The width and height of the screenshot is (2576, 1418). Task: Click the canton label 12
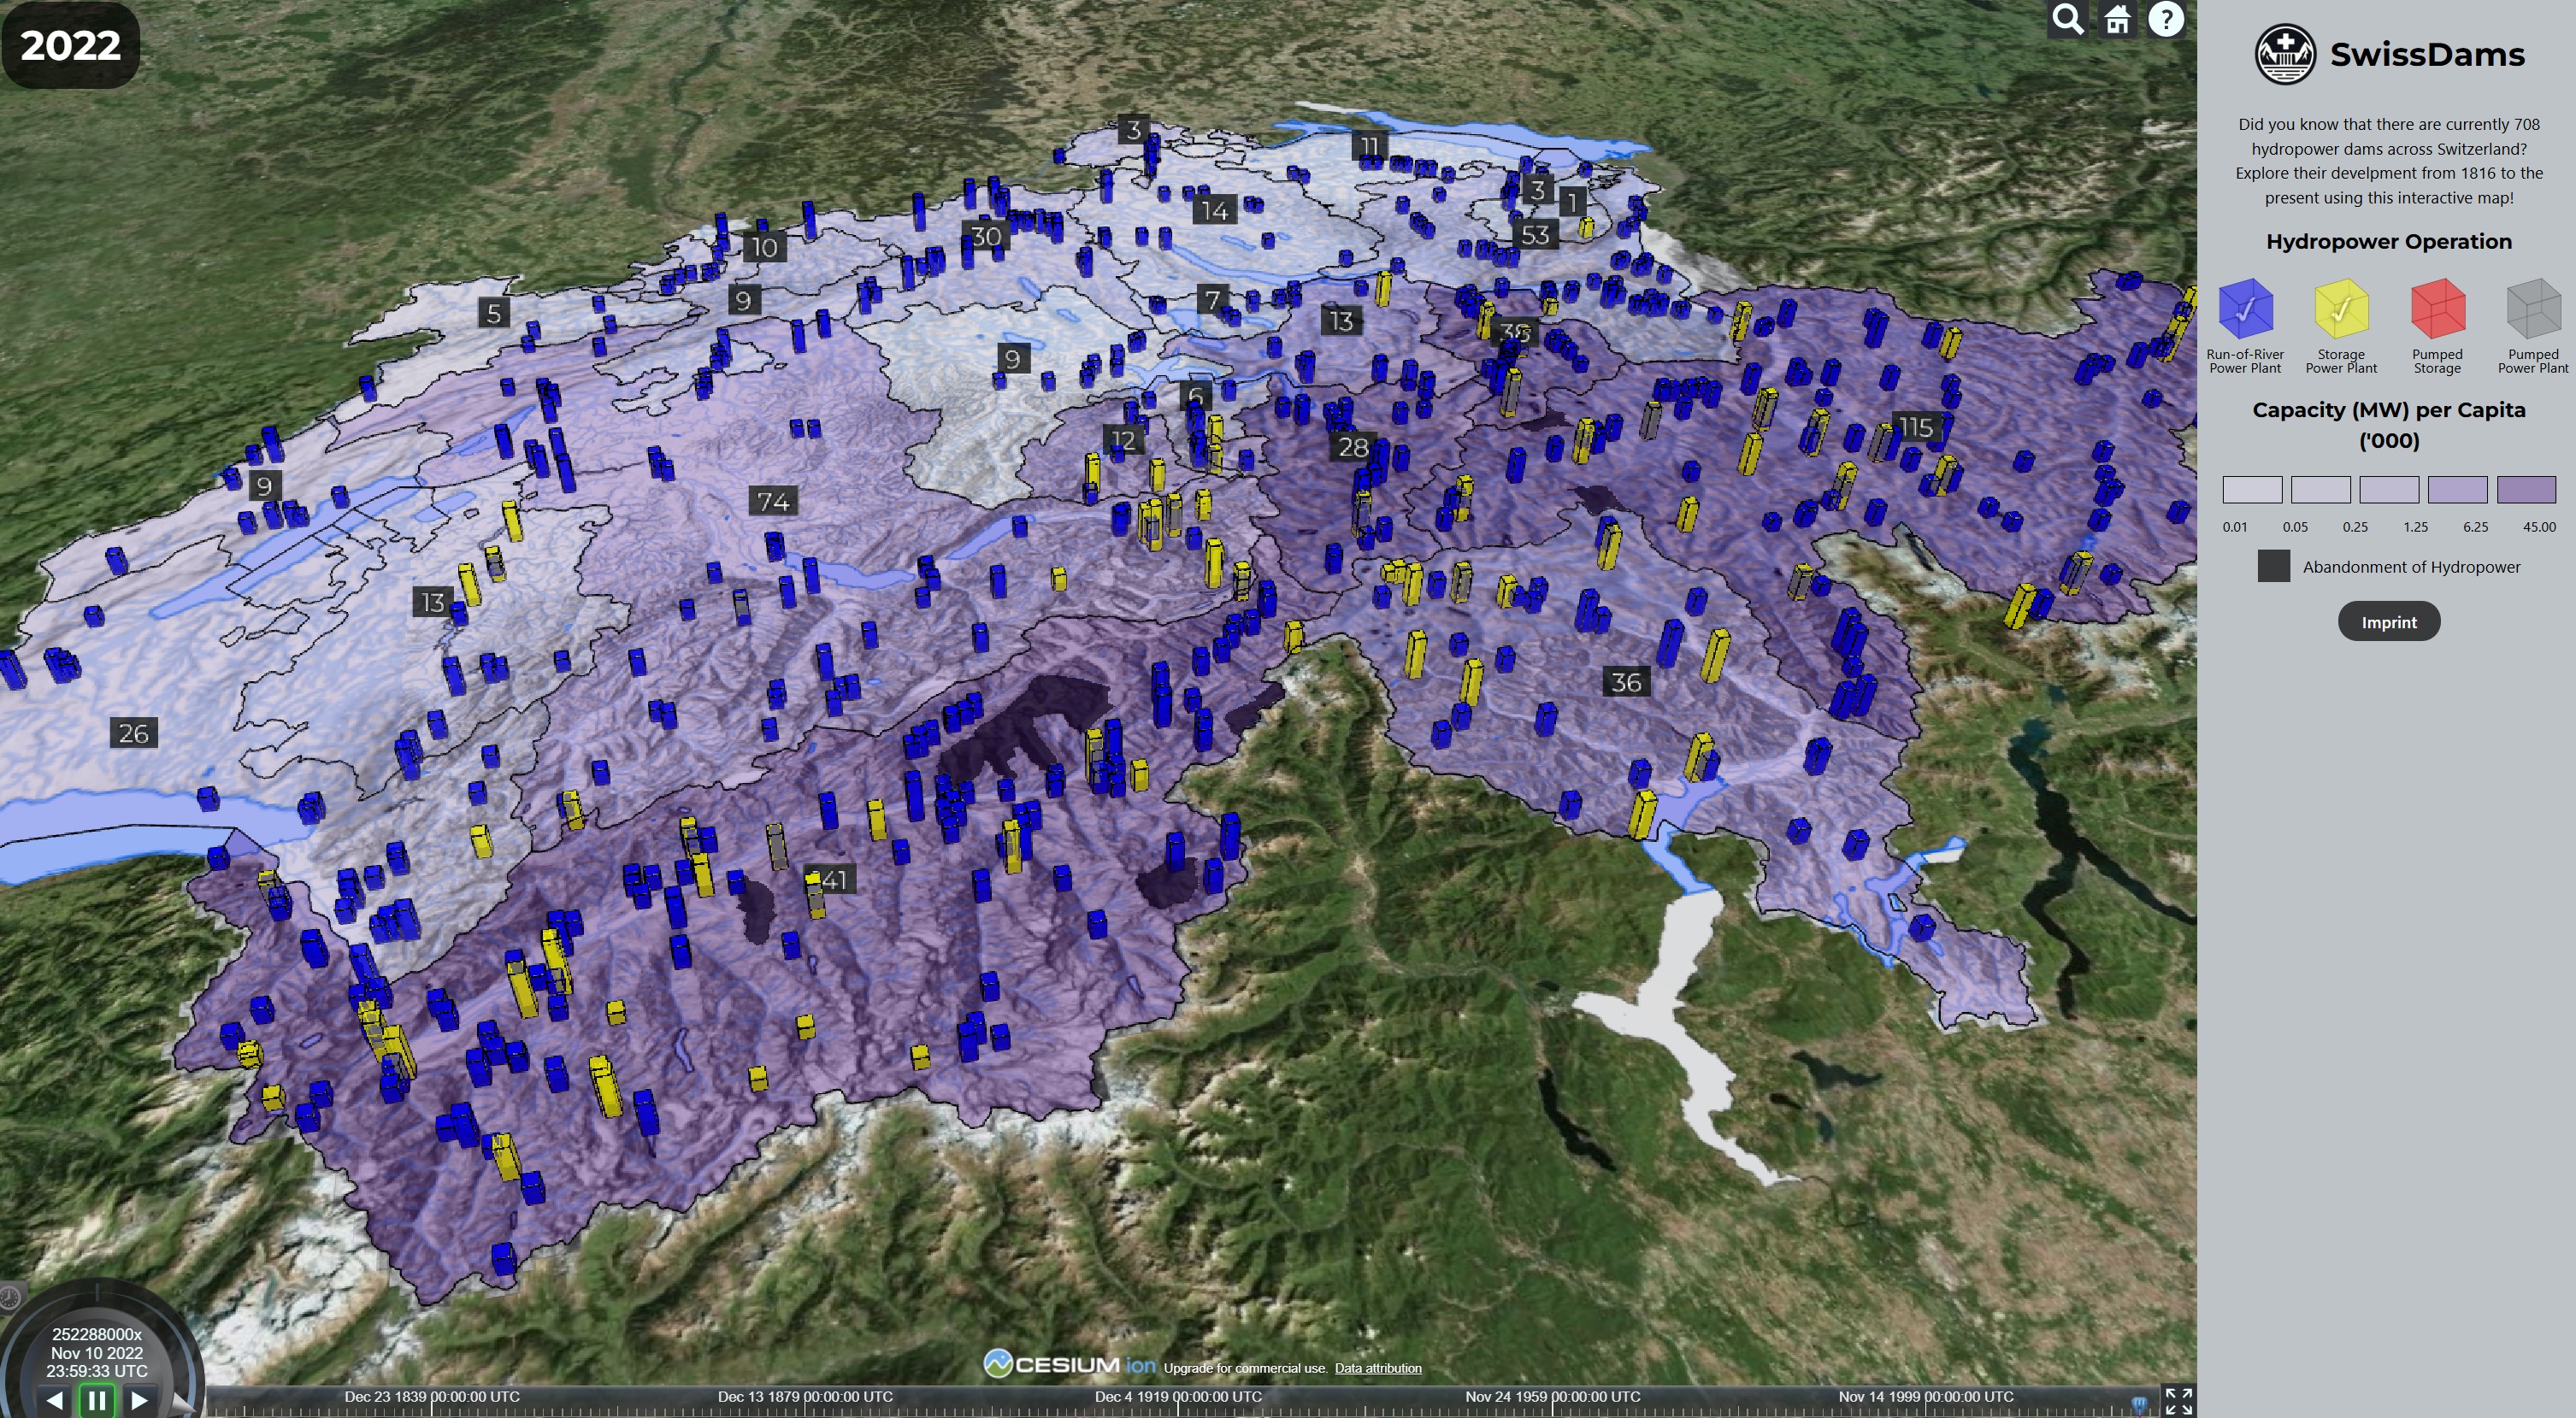tap(1123, 440)
